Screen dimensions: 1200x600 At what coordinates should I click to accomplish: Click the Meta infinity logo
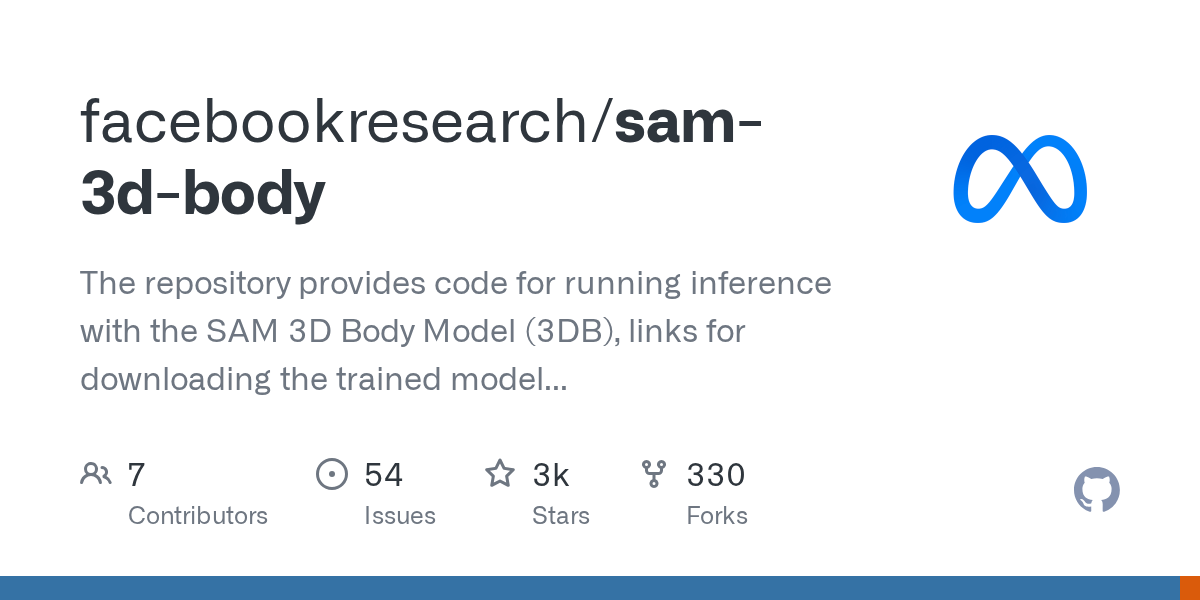click(1020, 179)
